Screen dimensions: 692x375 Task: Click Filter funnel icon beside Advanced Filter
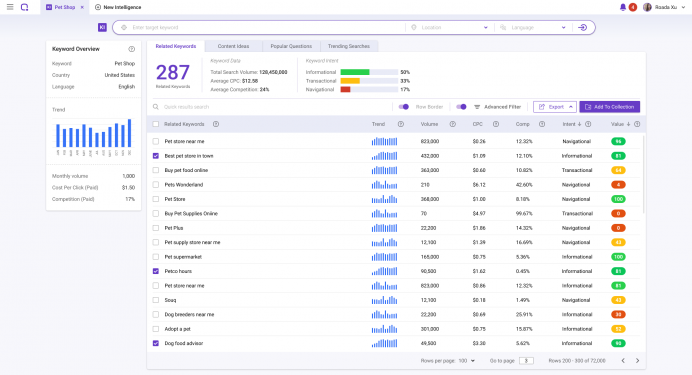(x=477, y=107)
